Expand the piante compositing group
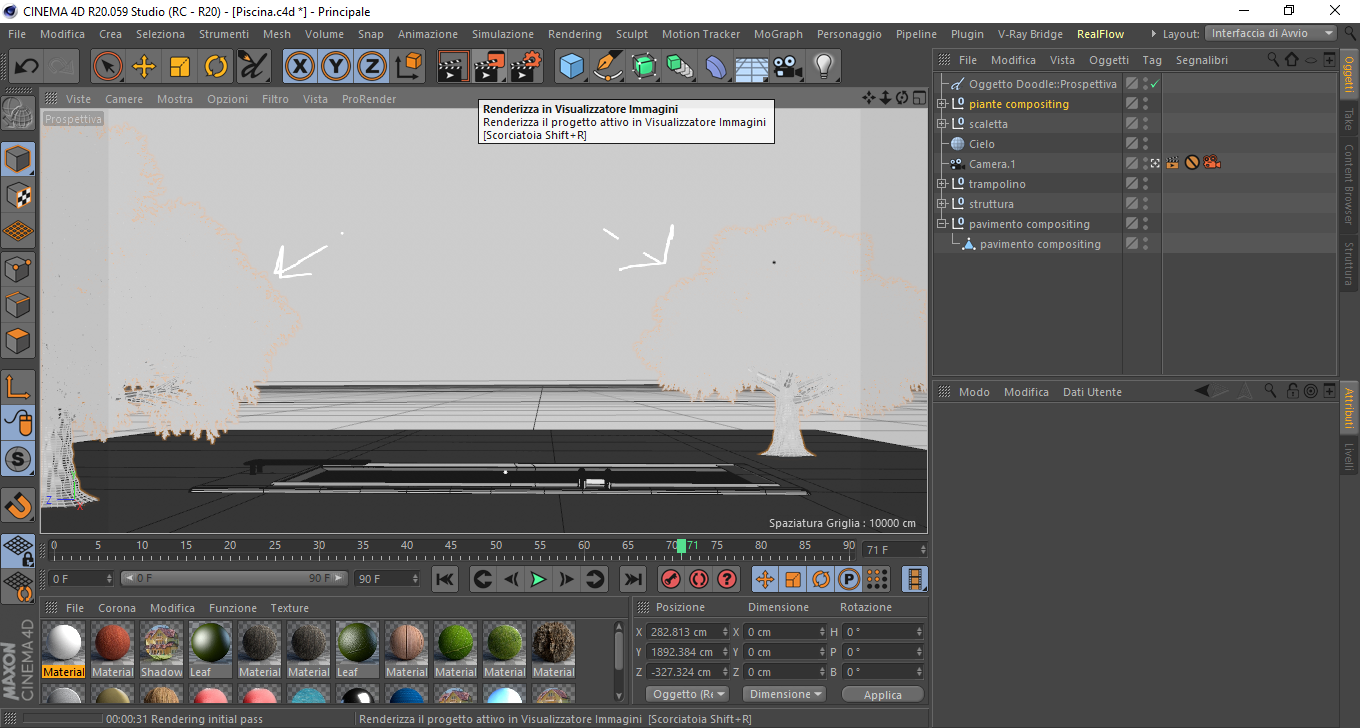 click(x=941, y=104)
